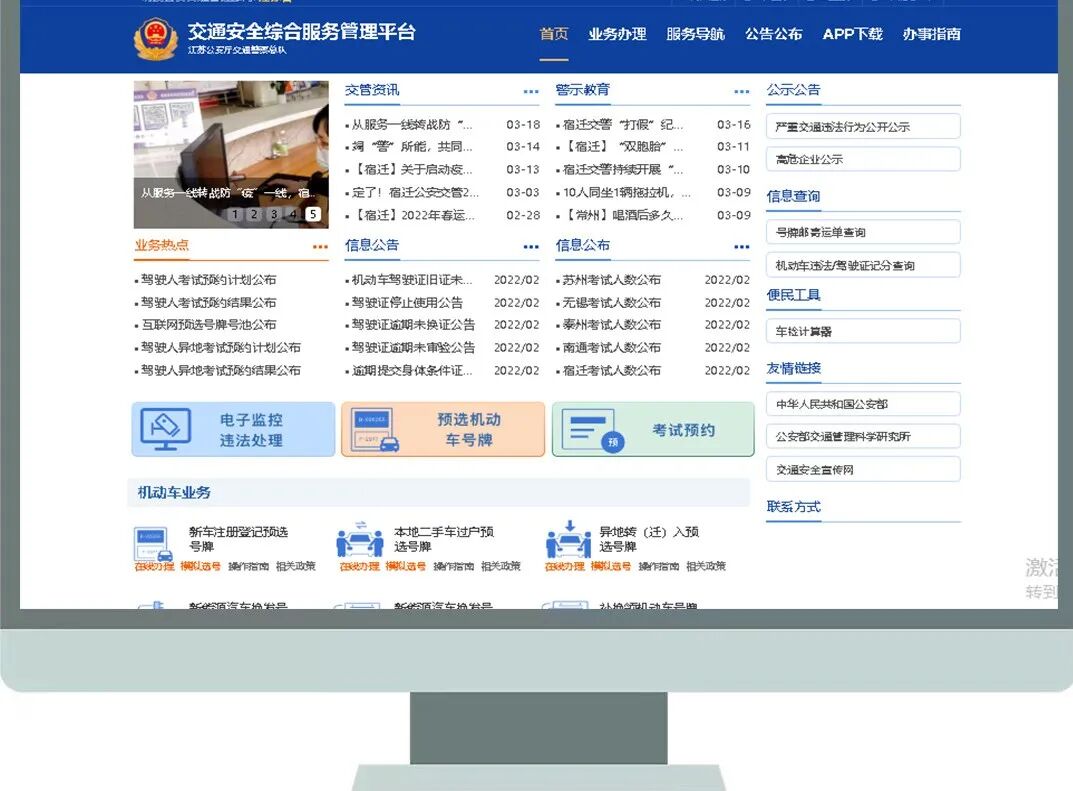Open the 车检计算器 tool link
1073x791 pixels.
(x=862, y=330)
